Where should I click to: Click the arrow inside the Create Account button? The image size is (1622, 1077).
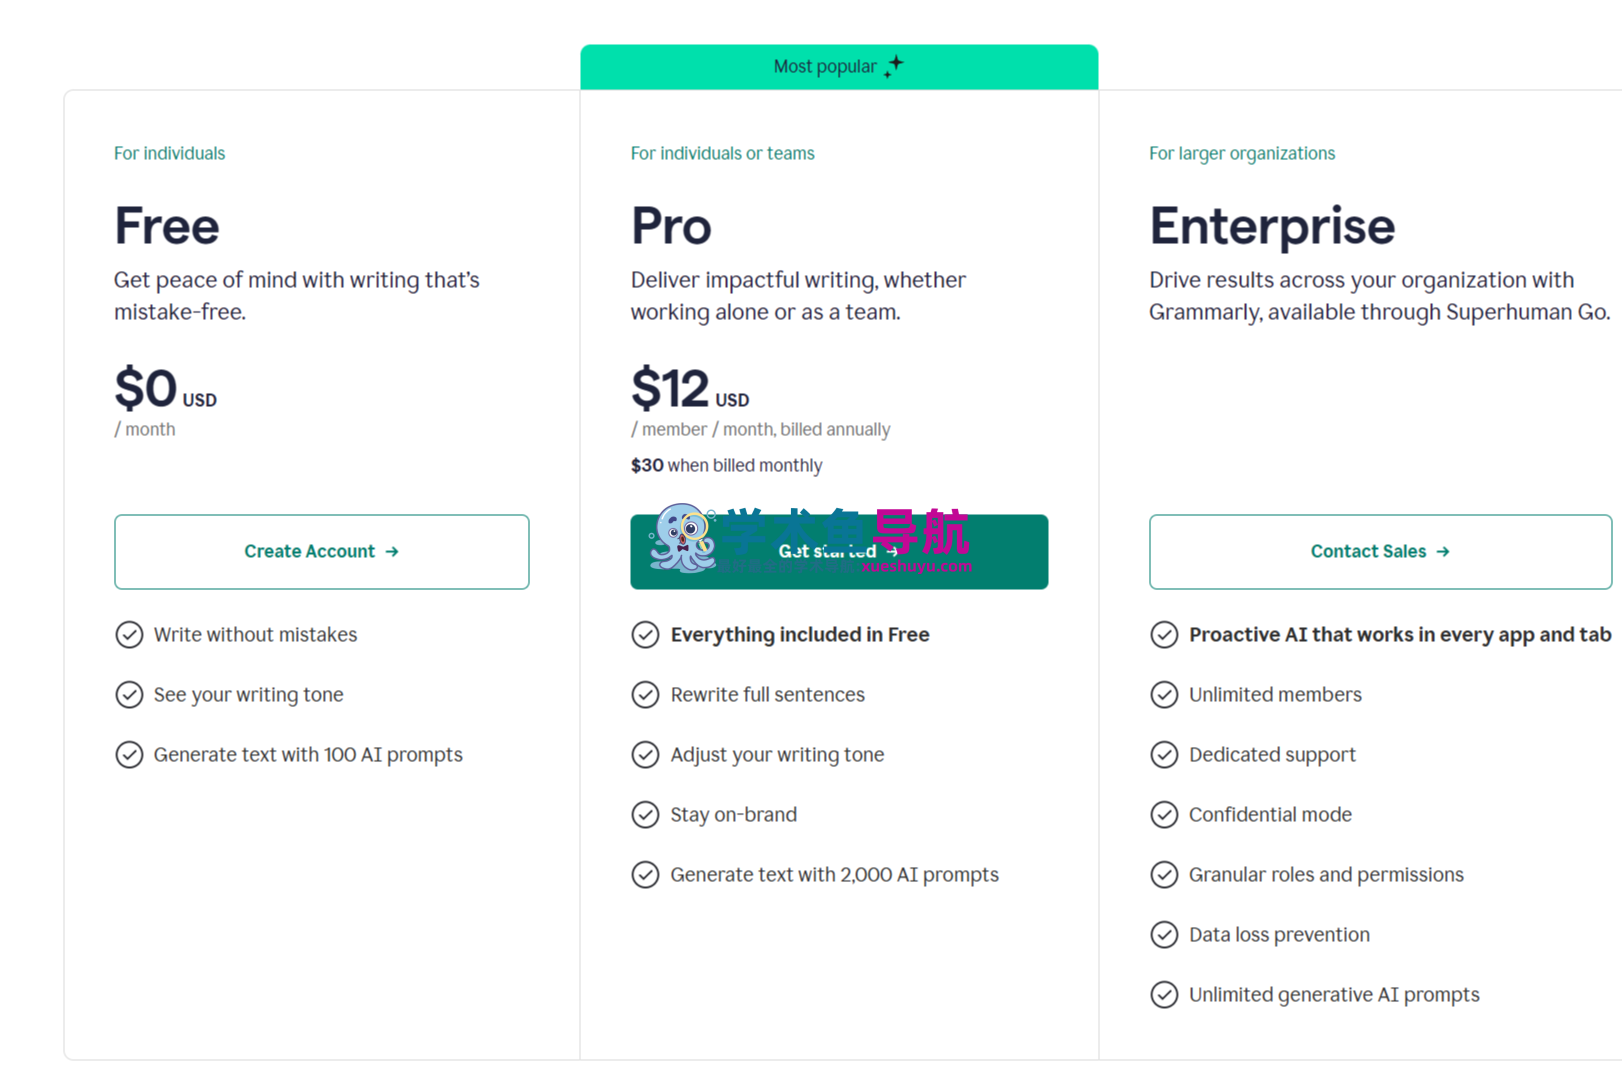pyautogui.click(x=393, y=551)
